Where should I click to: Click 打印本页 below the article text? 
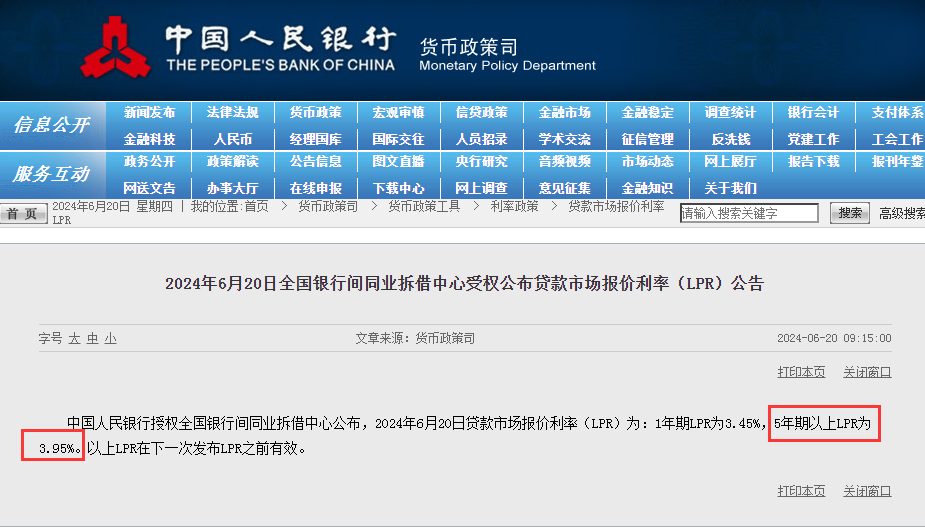point(801,491)
